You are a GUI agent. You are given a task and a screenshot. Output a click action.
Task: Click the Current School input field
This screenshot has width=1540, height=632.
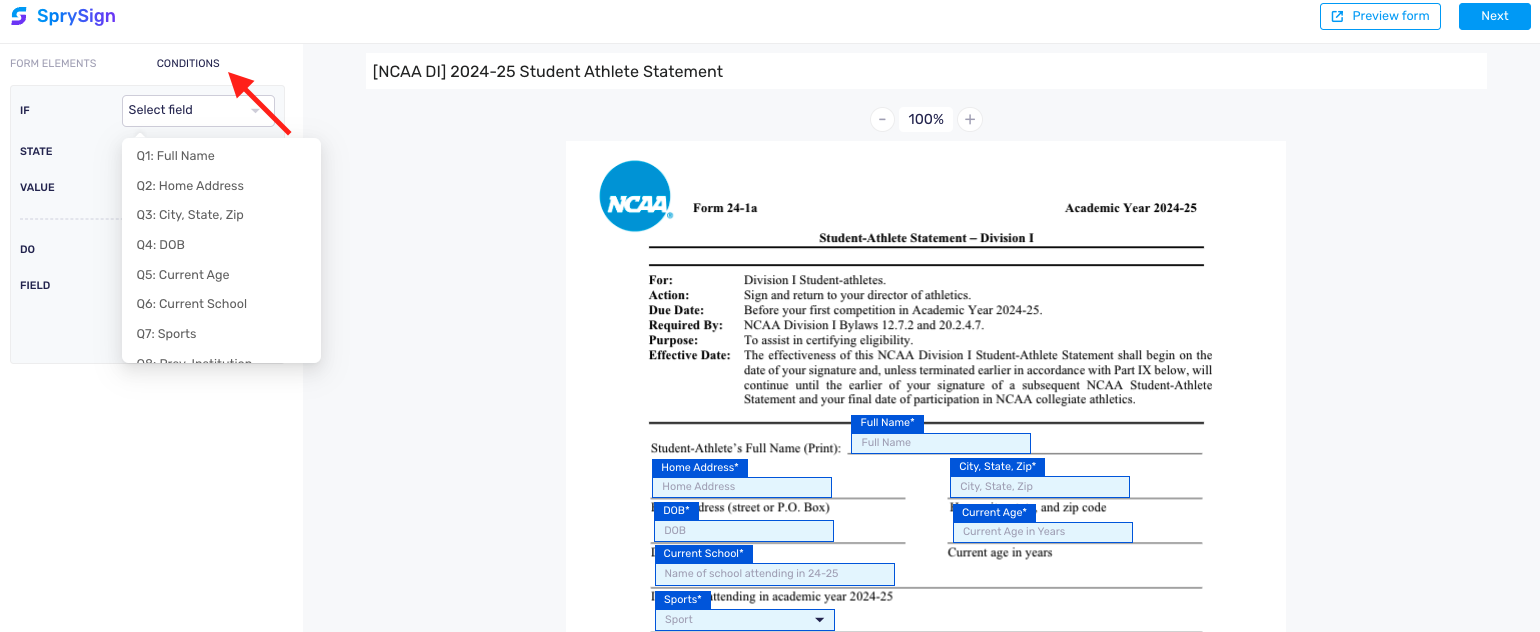tap(774, 574)
